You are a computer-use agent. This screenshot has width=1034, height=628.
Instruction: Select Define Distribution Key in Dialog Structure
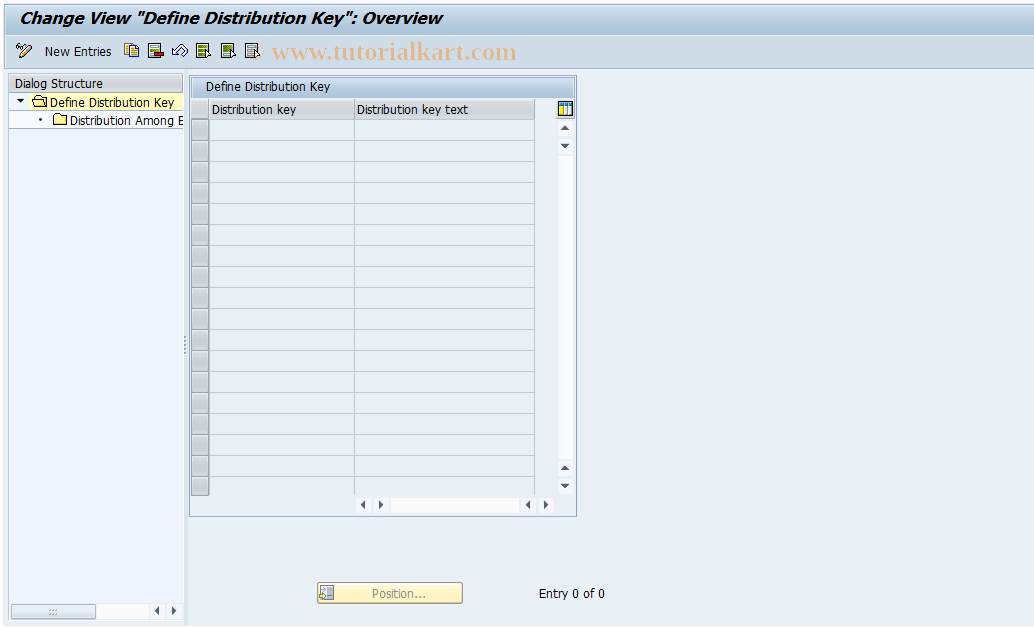click(x=113, y=101)
